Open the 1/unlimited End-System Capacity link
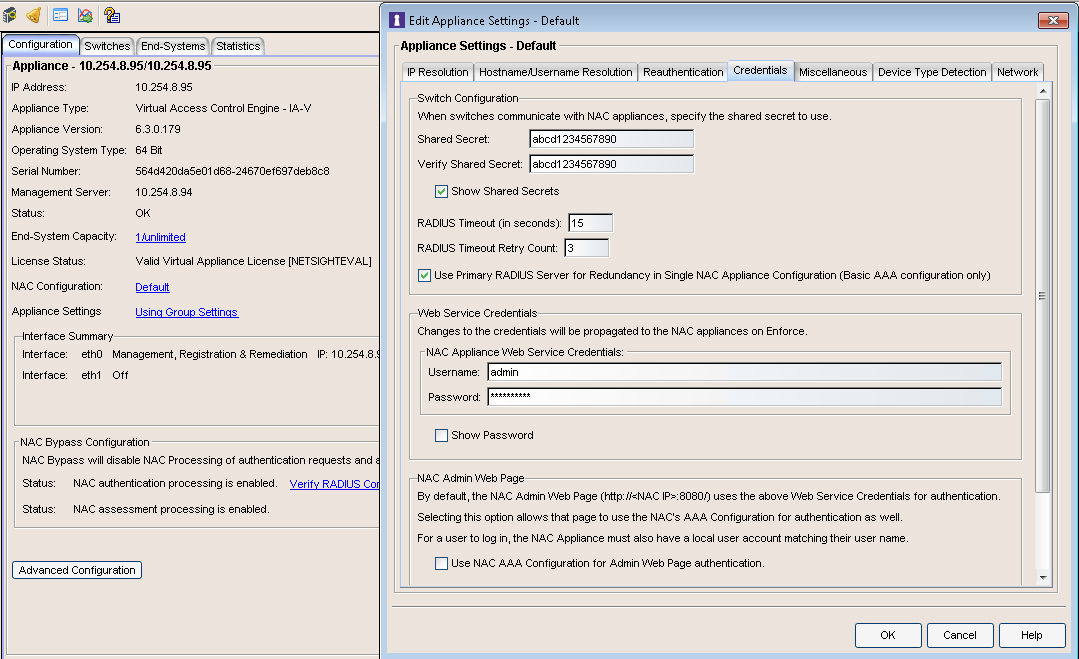The height and width of the screenshot is (659, 1079). pos(160,237)
